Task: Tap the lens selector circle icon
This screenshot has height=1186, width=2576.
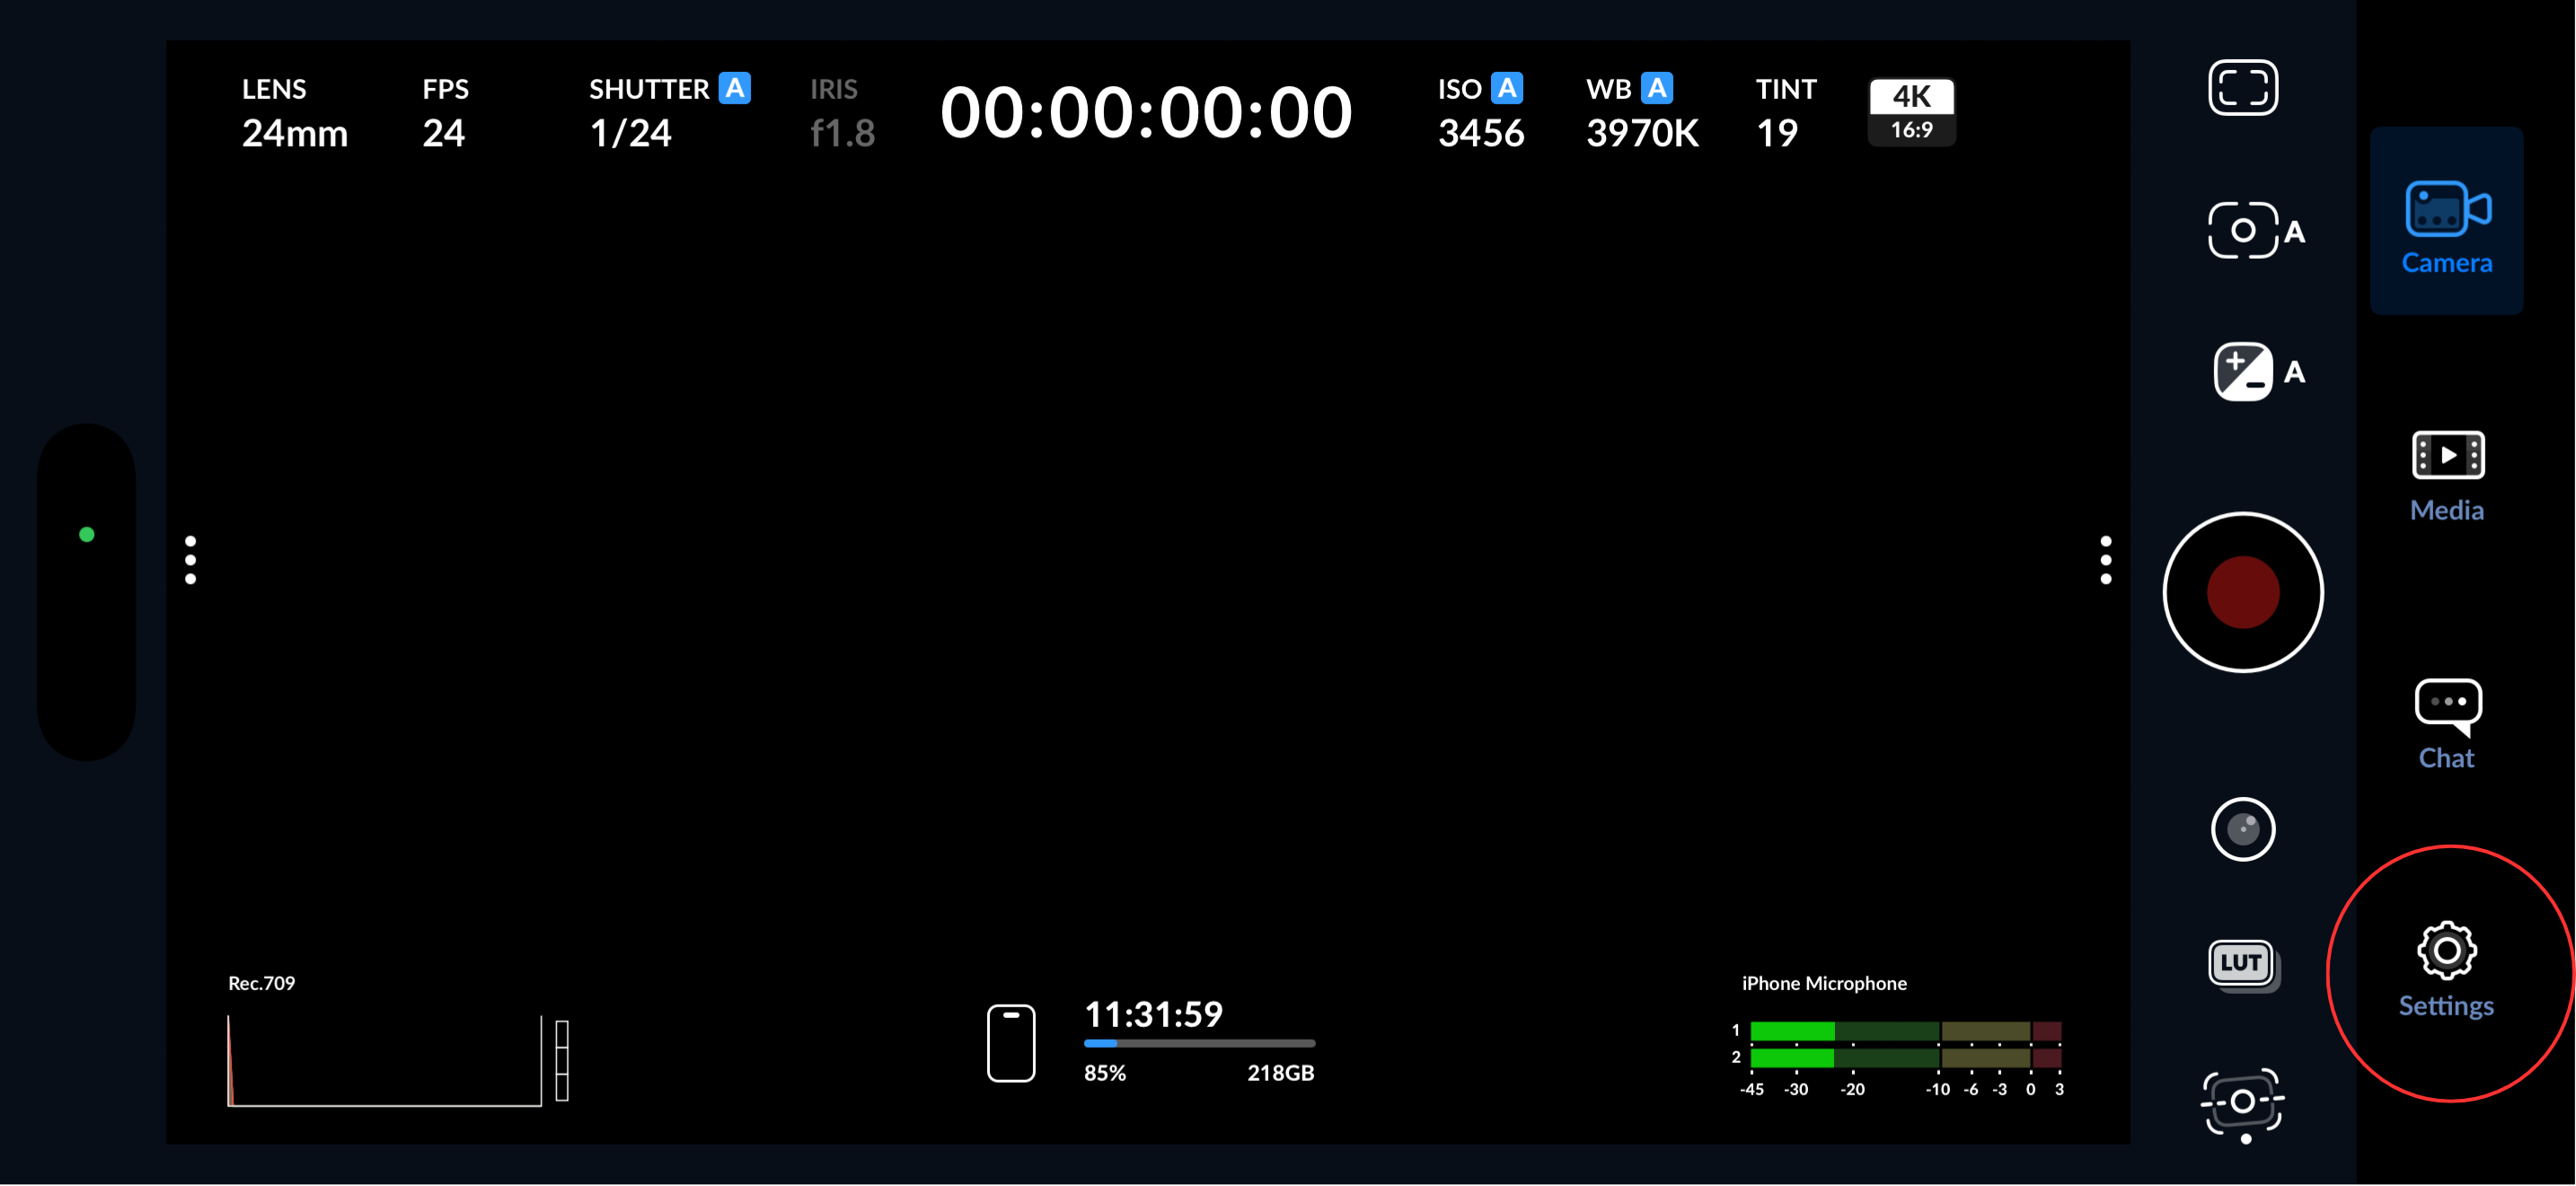Action: [2242, 829]
